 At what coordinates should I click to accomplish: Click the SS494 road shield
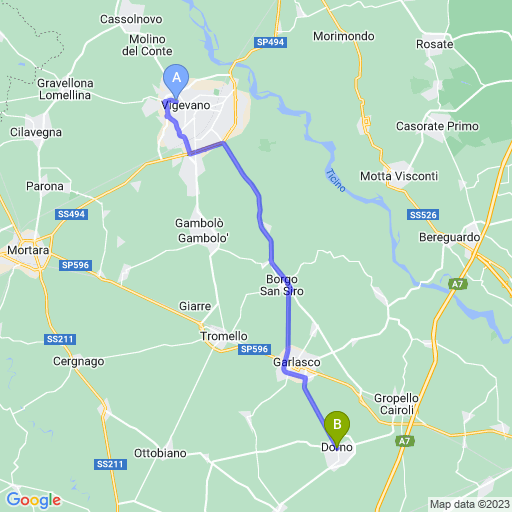coord(71,214)
